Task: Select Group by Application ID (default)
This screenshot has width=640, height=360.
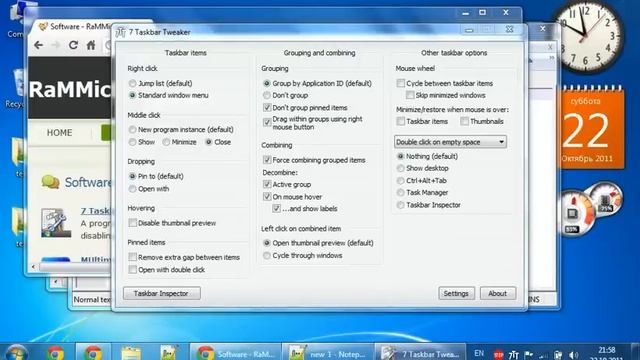Action: click(267, 83)
